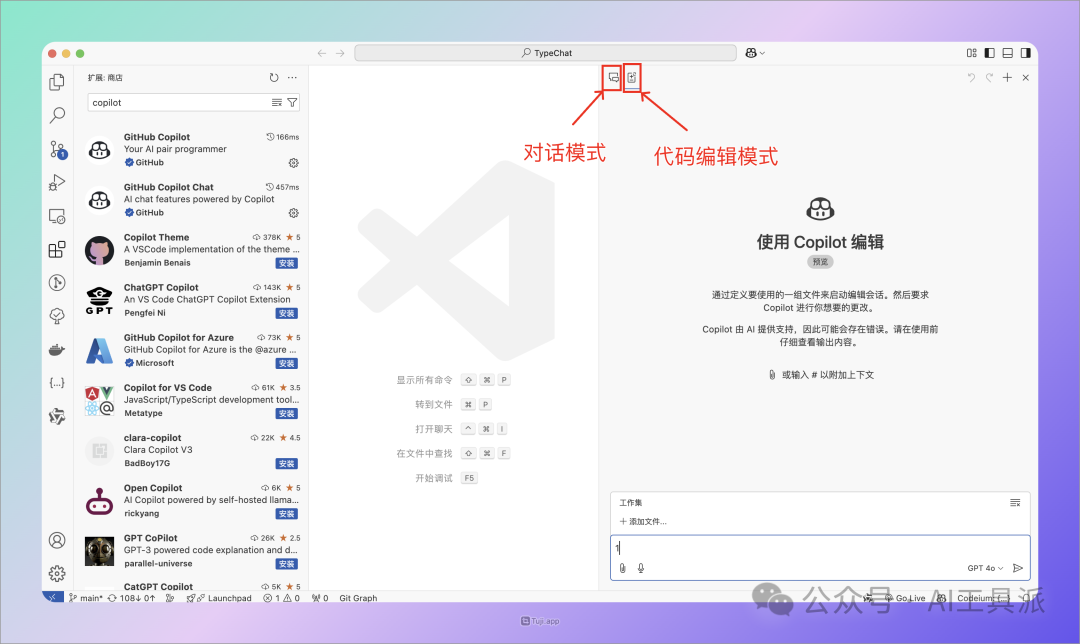Close the Copilot edits panel
The height and width of the screenshot is (644, 1080).
[x=1026, y=78]
